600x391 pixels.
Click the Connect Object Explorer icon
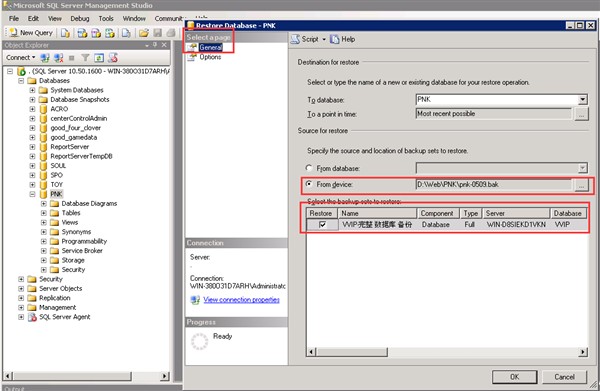pyautogui.click(x=45, y=58)
